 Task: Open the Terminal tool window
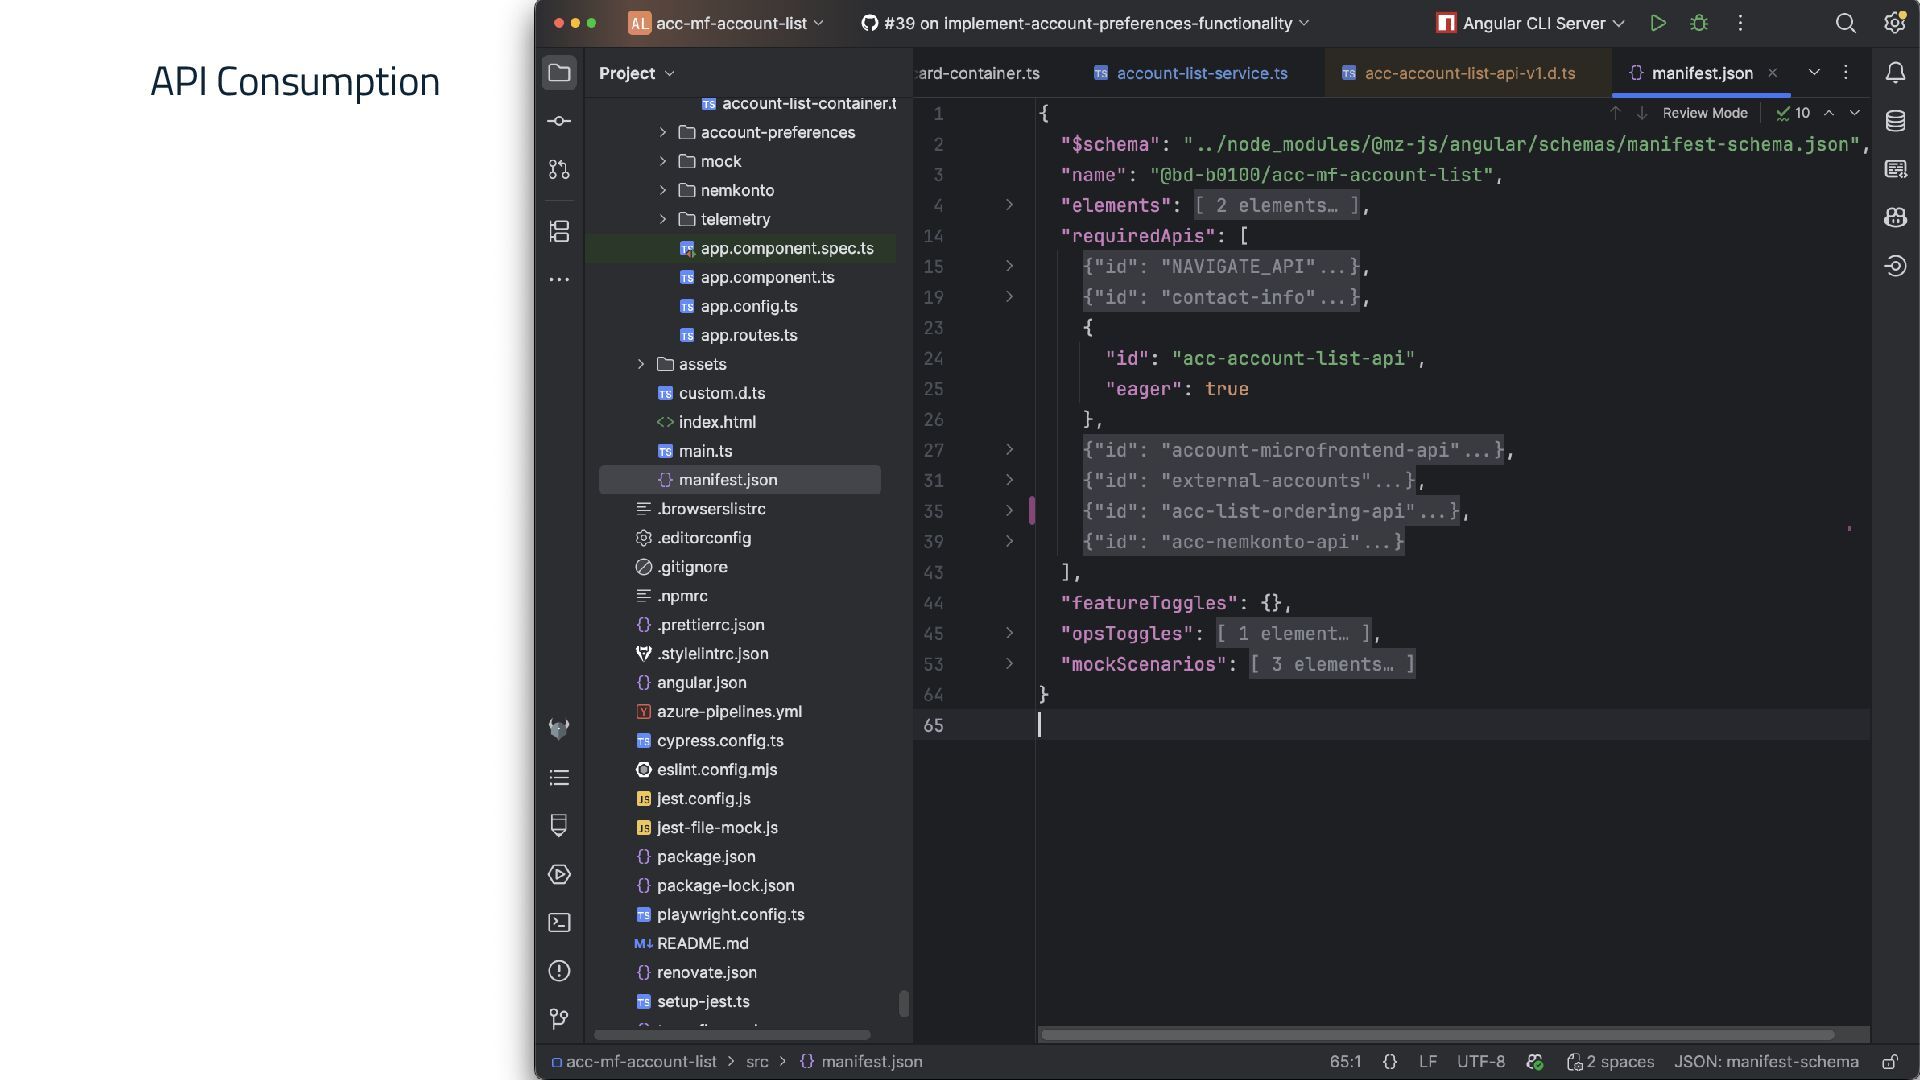pyautogui.click(x=560, y=923)
